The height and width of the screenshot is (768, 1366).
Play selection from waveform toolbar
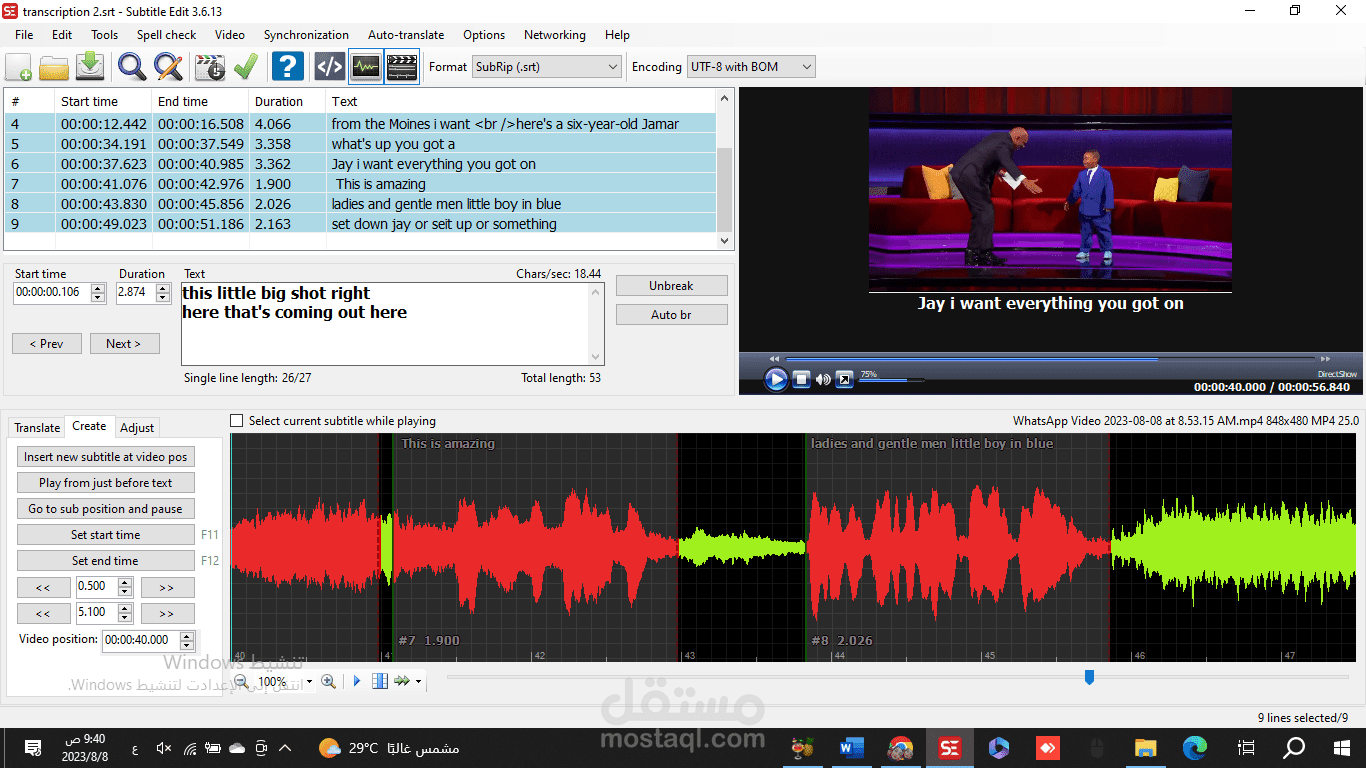pos(357,681)
